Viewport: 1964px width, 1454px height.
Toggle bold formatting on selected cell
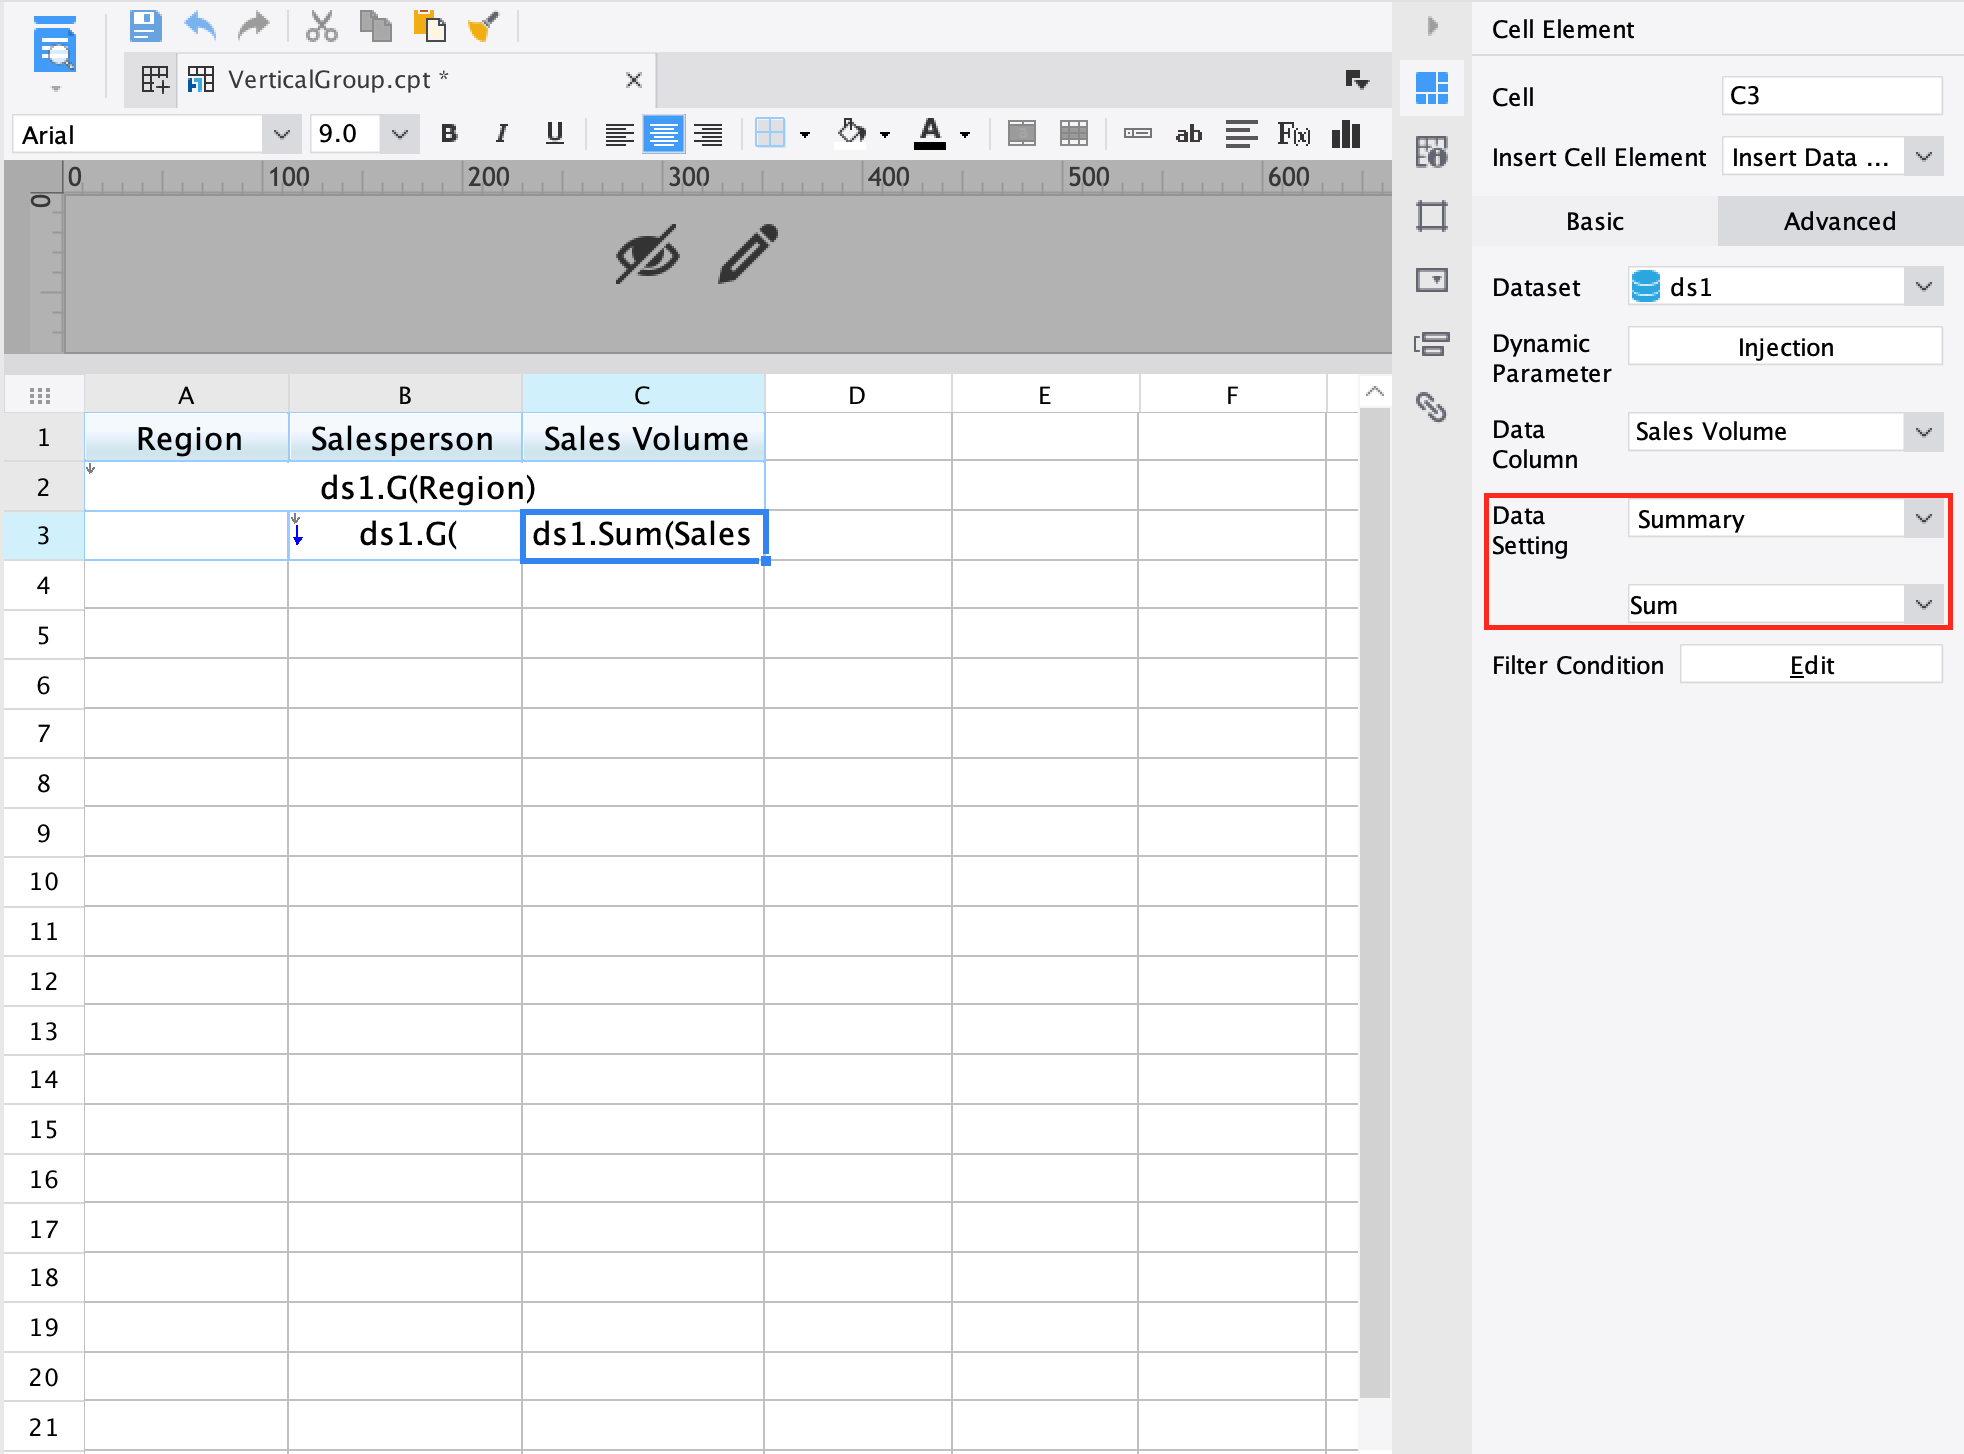pyautogui.click(x=449, y=133)
